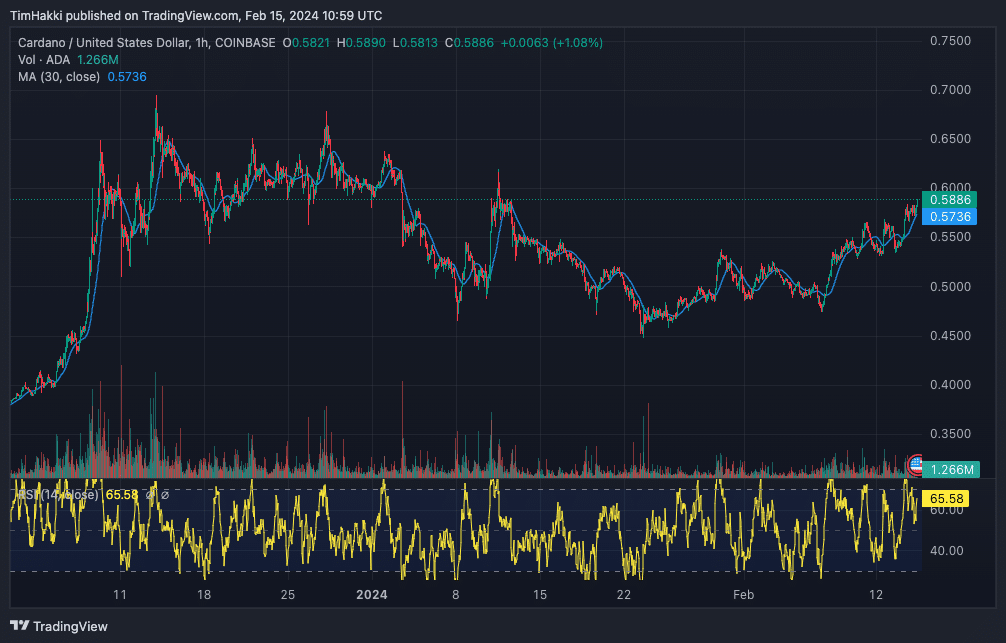
Task: Click the 60.00 level on RSI scale
Action: (946, 510)
